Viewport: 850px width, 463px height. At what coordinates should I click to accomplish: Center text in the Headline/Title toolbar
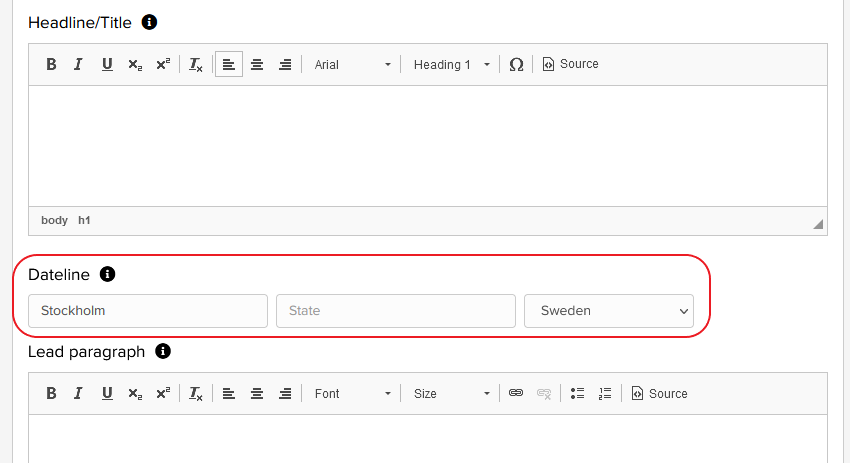pyautogui.click(x=257, y=65)
